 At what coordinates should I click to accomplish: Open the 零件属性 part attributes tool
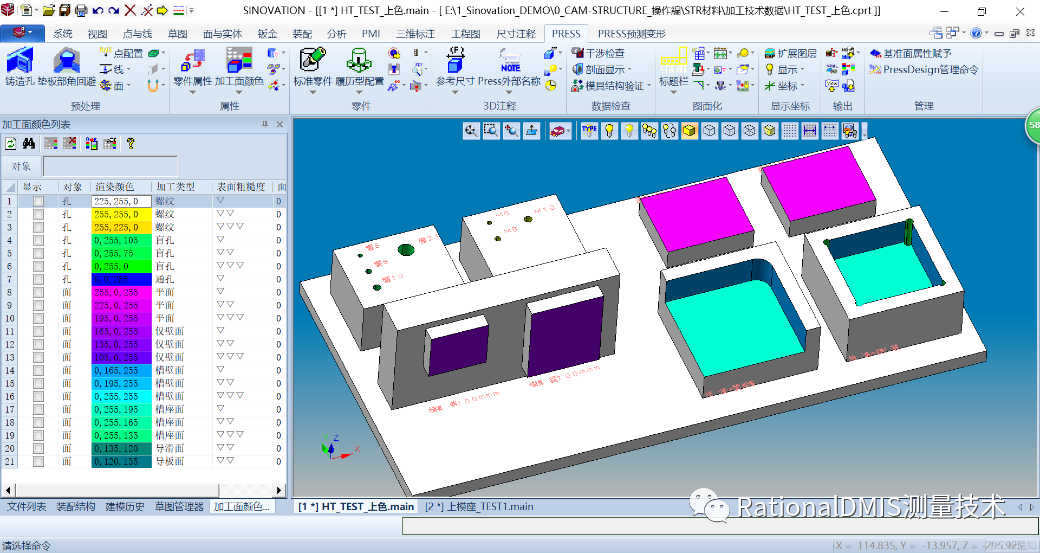click(192, 67)
